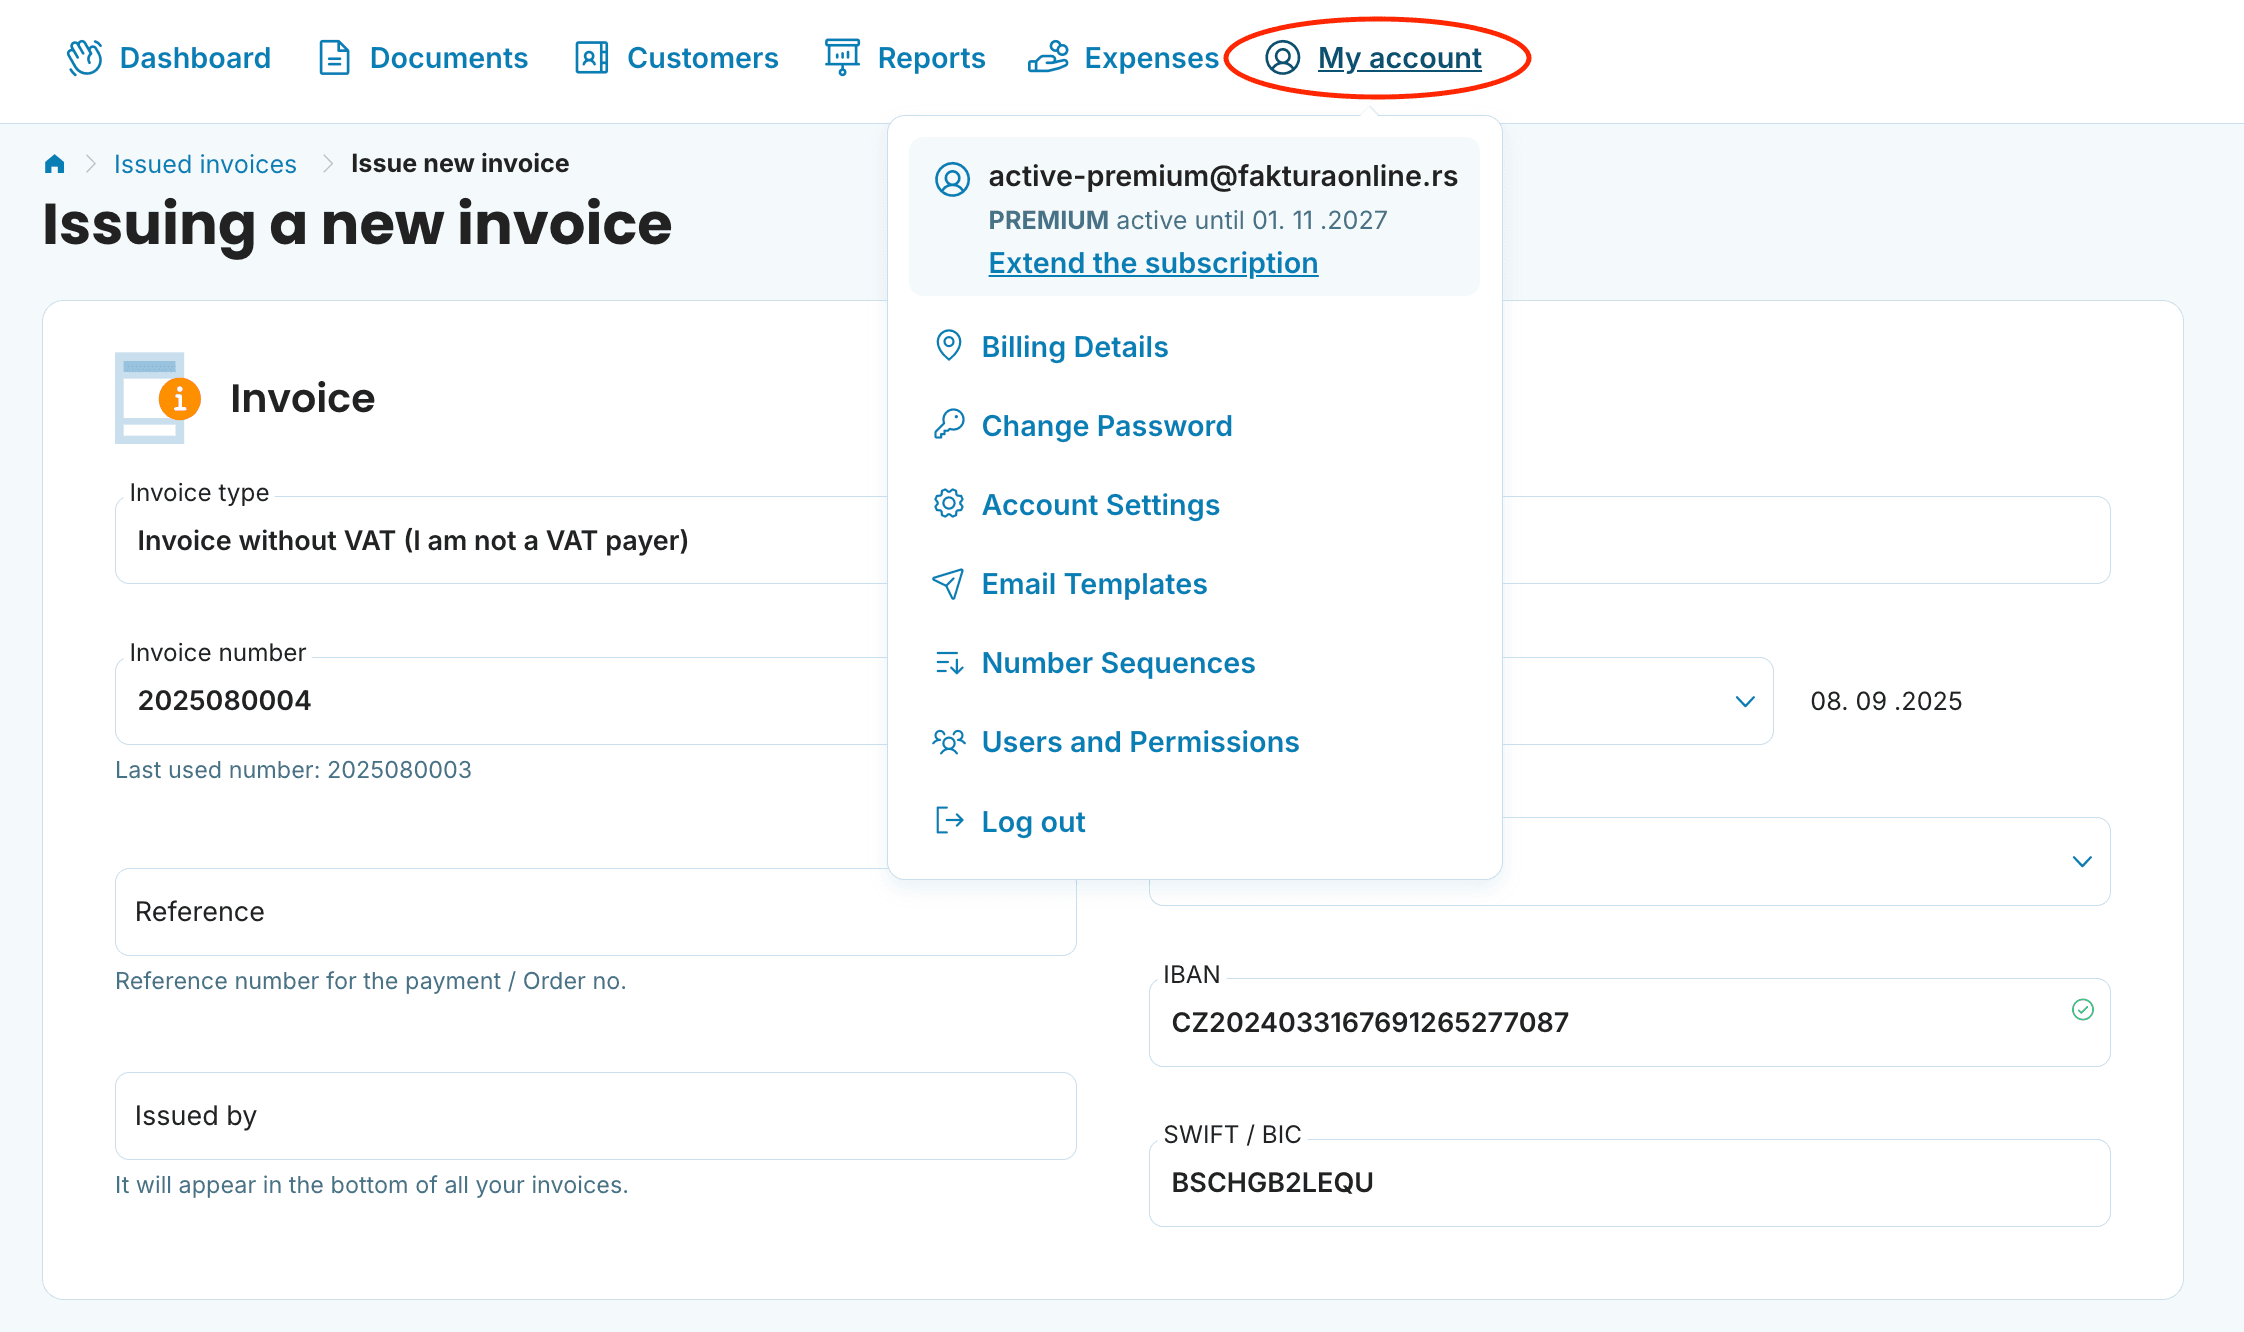Choose Users and Permissions option

pos(1139,742)
